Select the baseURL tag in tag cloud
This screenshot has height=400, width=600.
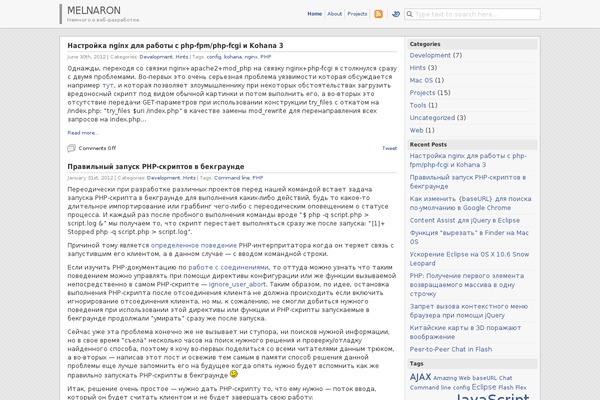pyautogui.click(x=484, y=378)
